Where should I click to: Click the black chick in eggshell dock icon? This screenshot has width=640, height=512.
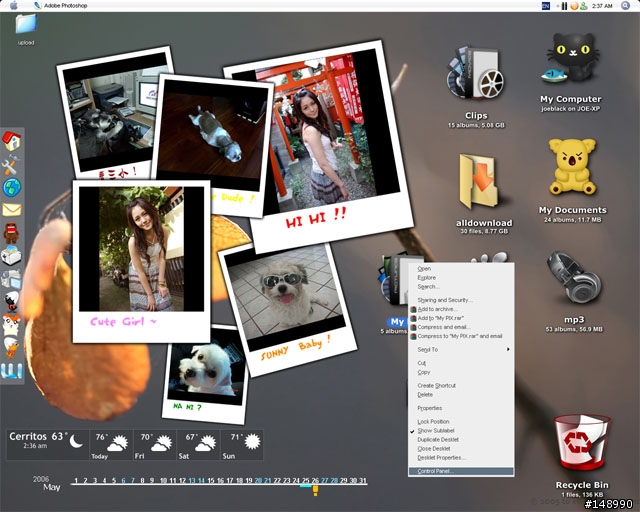pos(12,301)
